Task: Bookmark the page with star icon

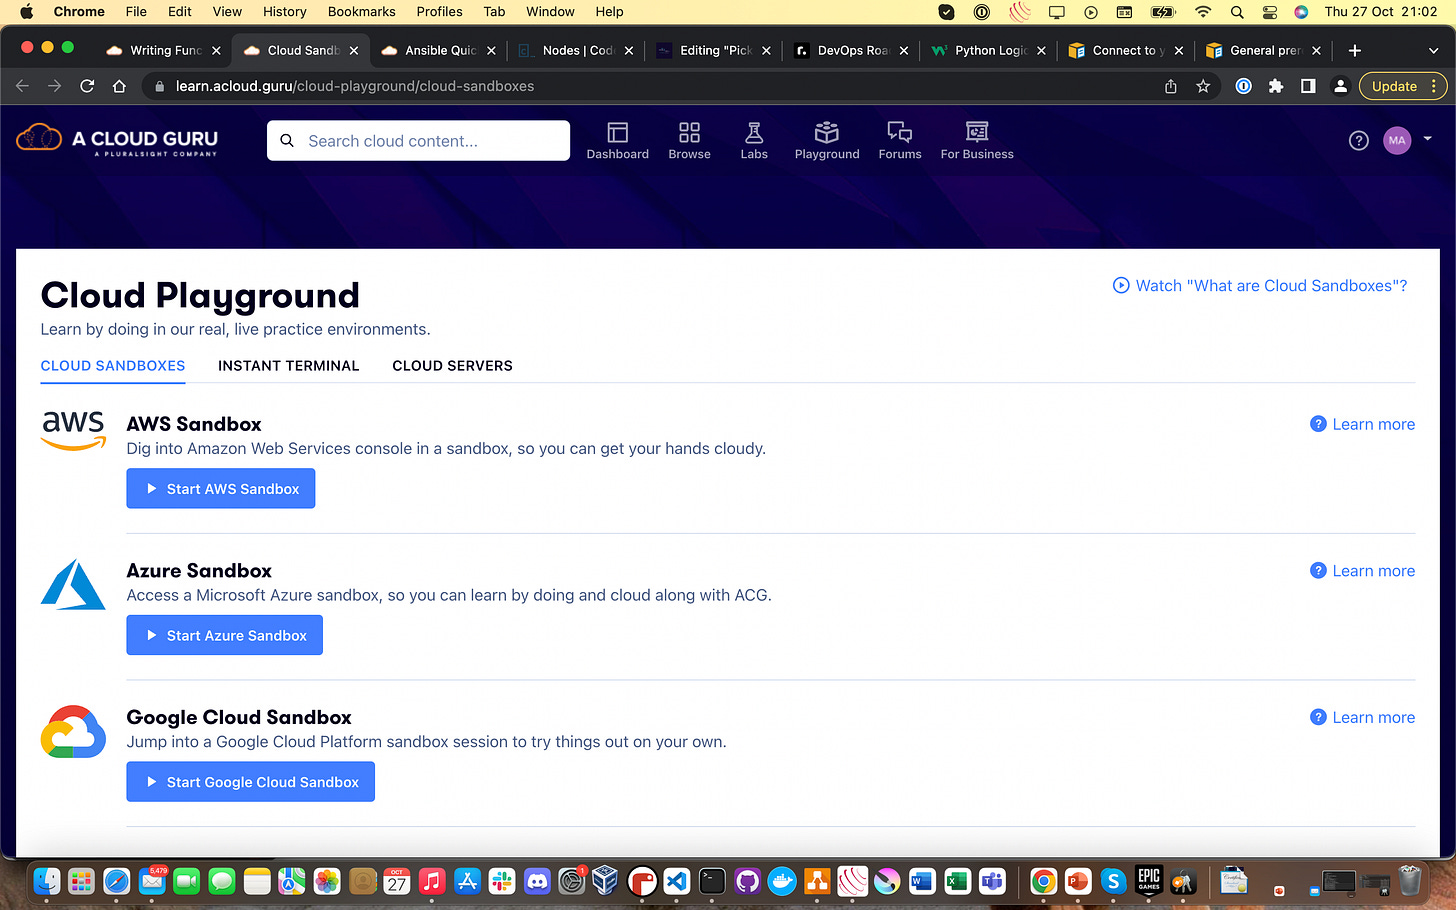Action: click(1203, 86)
